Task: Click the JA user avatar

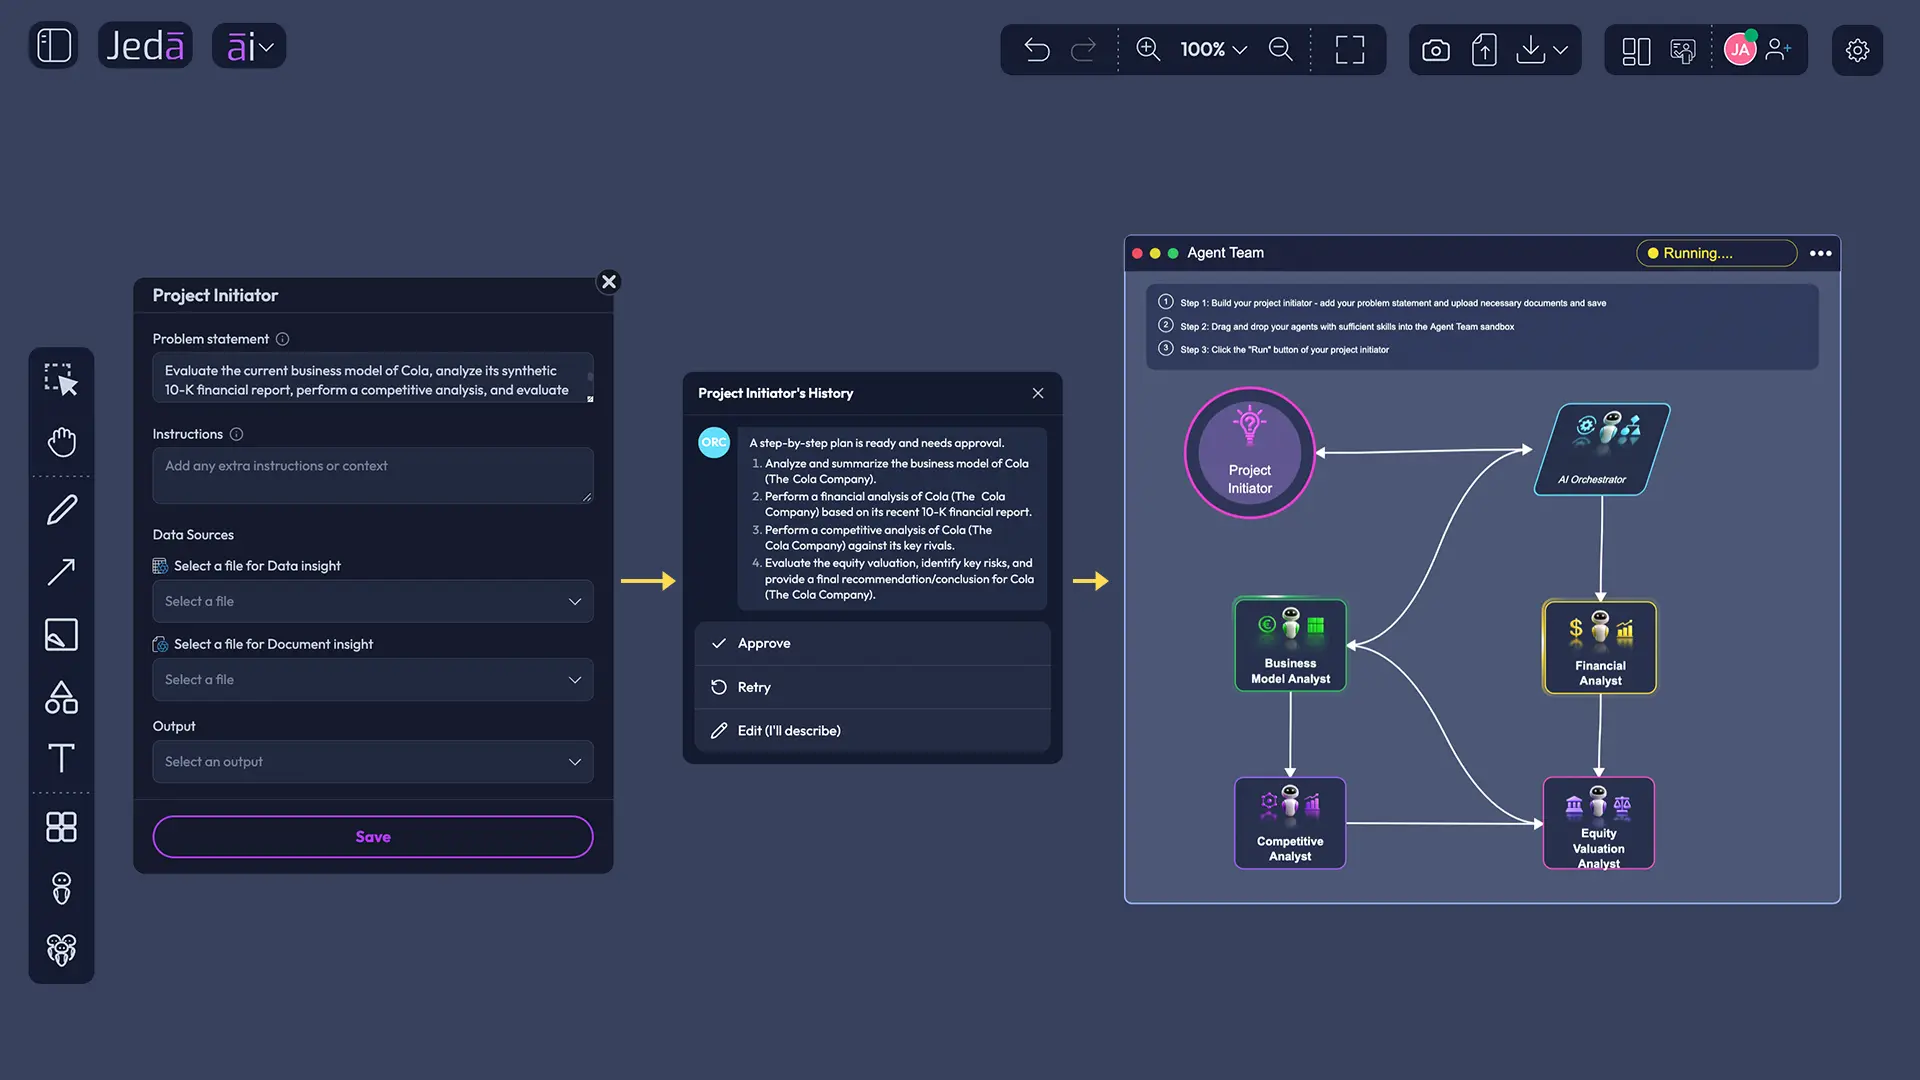Action: [x=1740, y=49]
